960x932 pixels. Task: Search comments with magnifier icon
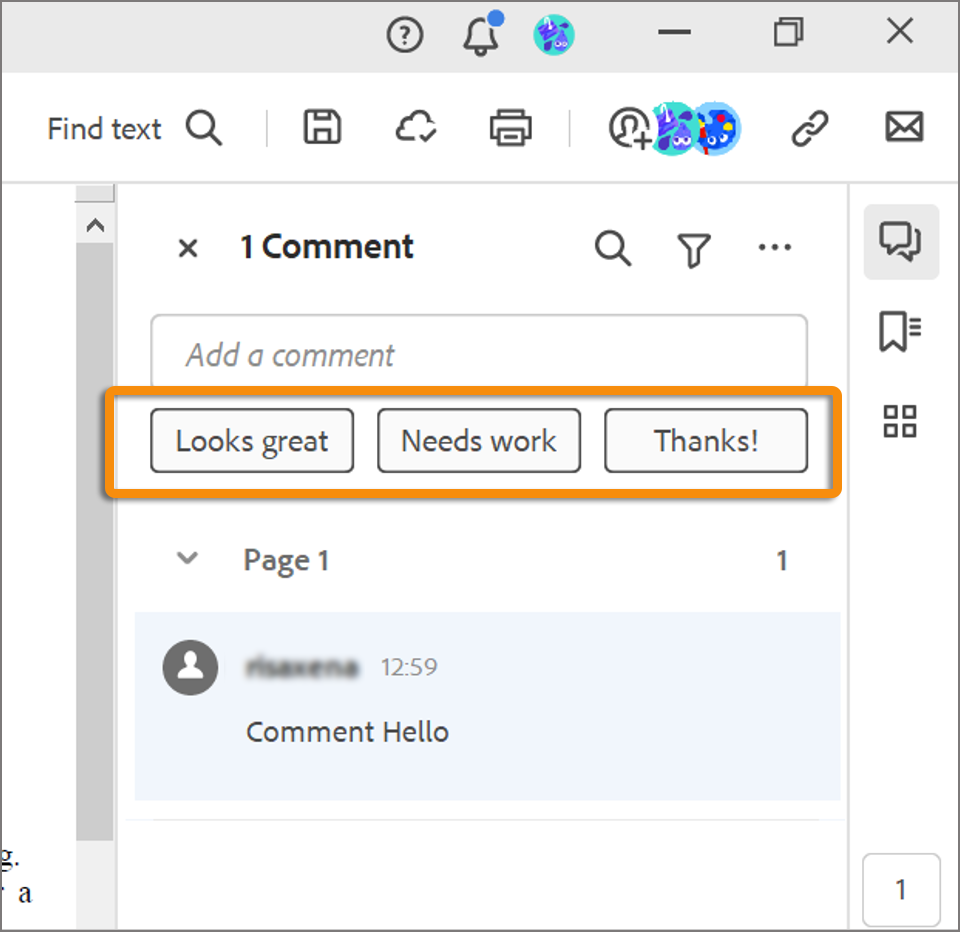tap(613, 248)
